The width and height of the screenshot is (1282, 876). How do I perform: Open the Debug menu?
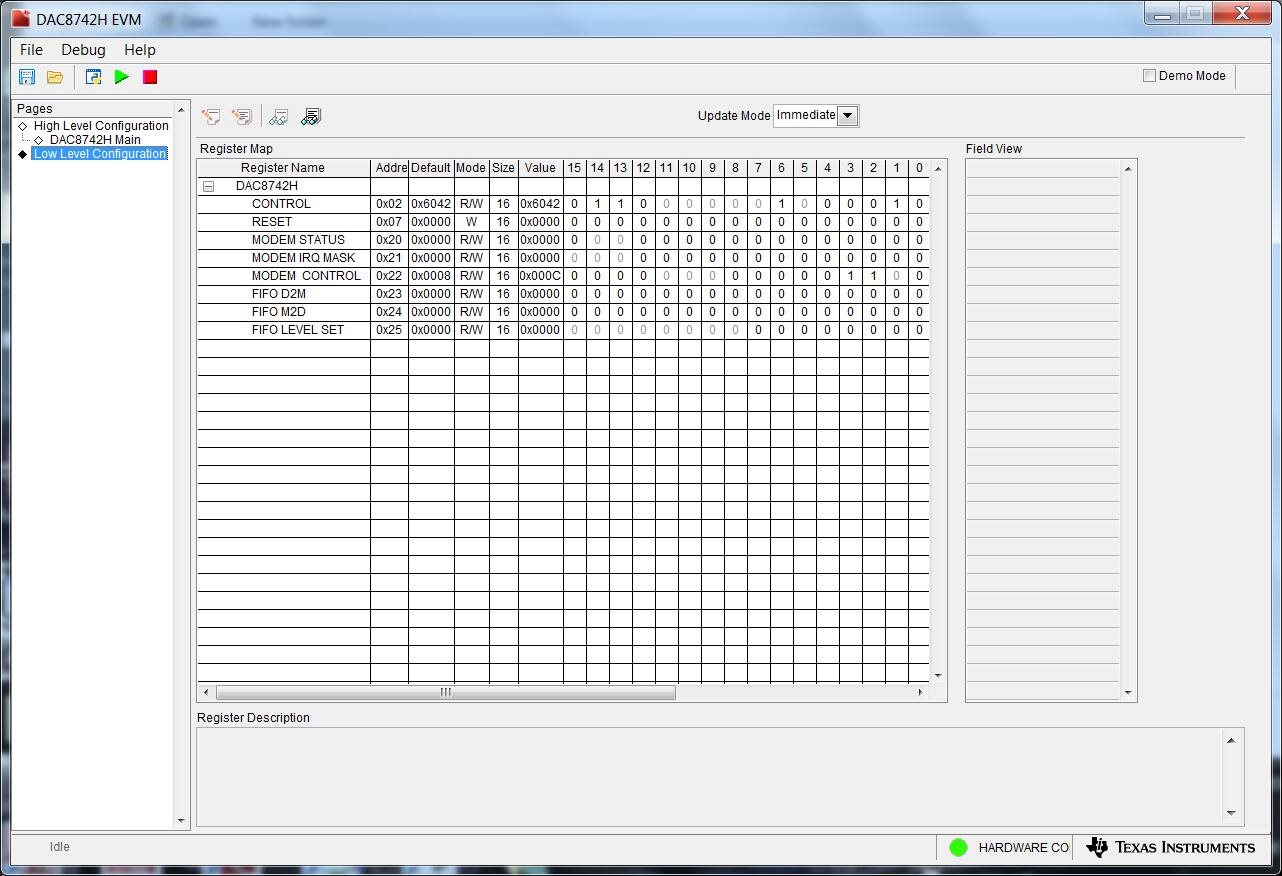point(83,50)
